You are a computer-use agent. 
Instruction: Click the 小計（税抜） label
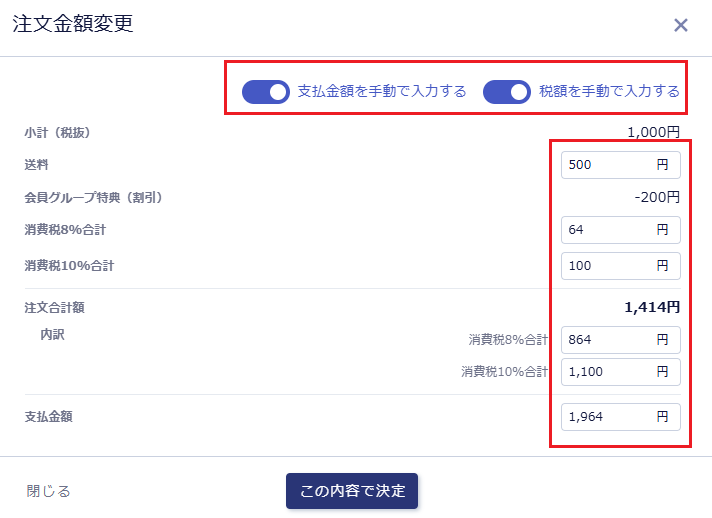click(x=64, y=132)
